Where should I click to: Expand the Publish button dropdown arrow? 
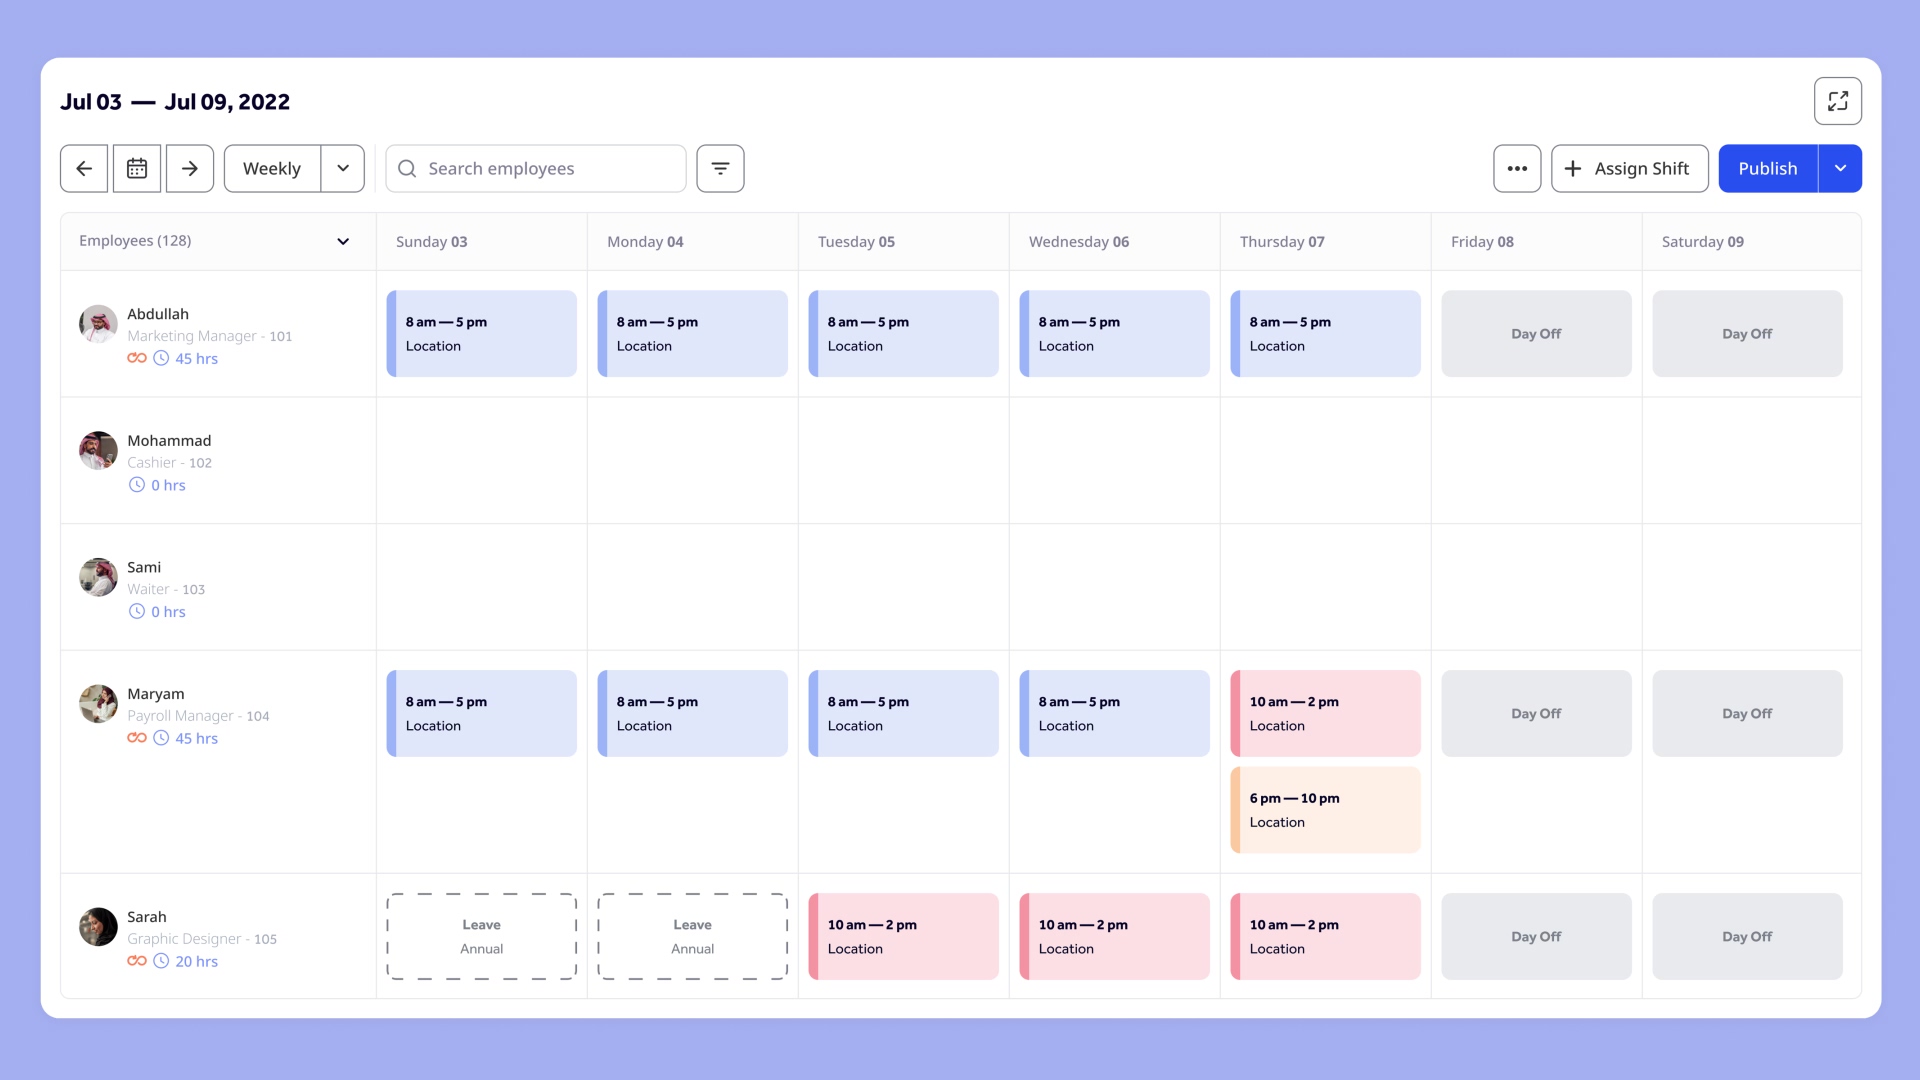pos(1841,167)
